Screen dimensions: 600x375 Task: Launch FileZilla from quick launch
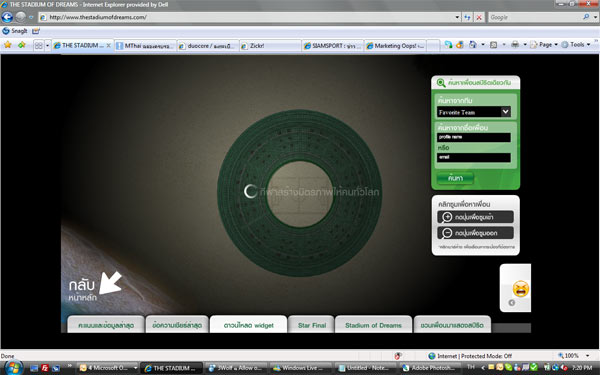coord(45,368)
